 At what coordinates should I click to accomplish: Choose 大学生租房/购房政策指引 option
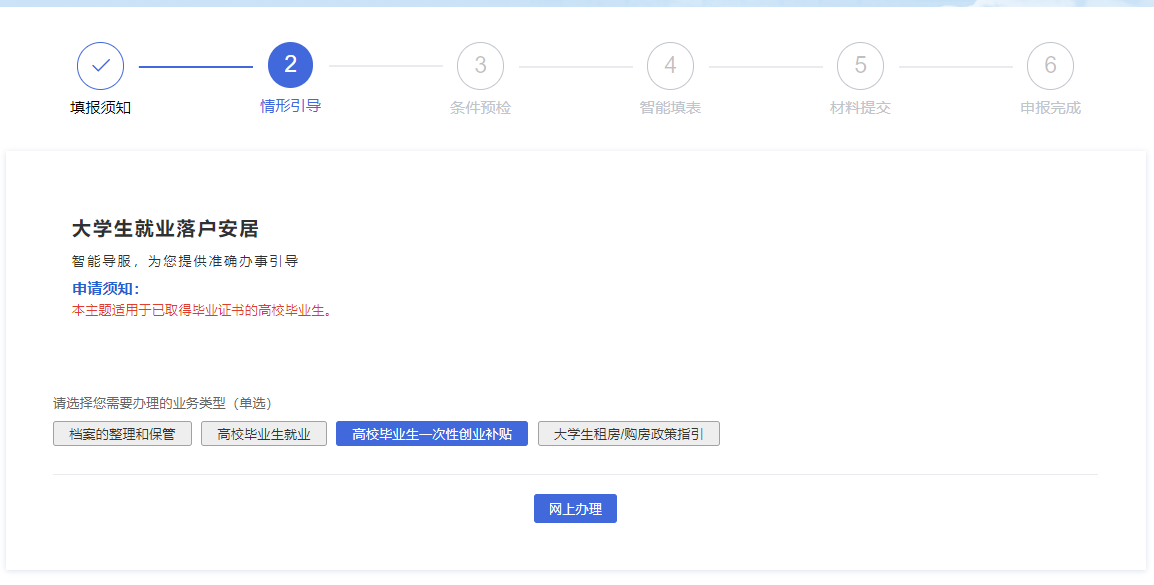(628, 434)
